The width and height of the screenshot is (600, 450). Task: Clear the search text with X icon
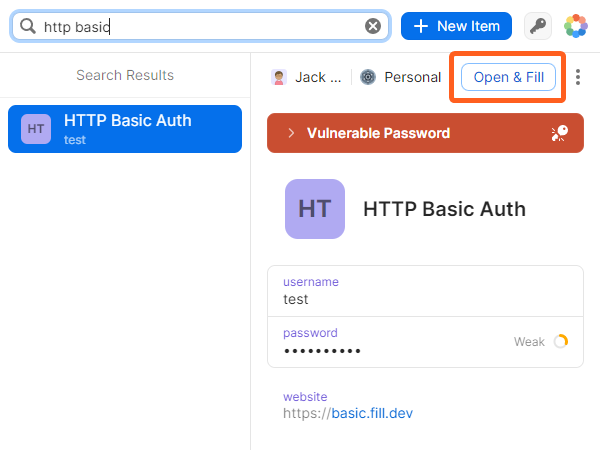click(x=373, y=26)
